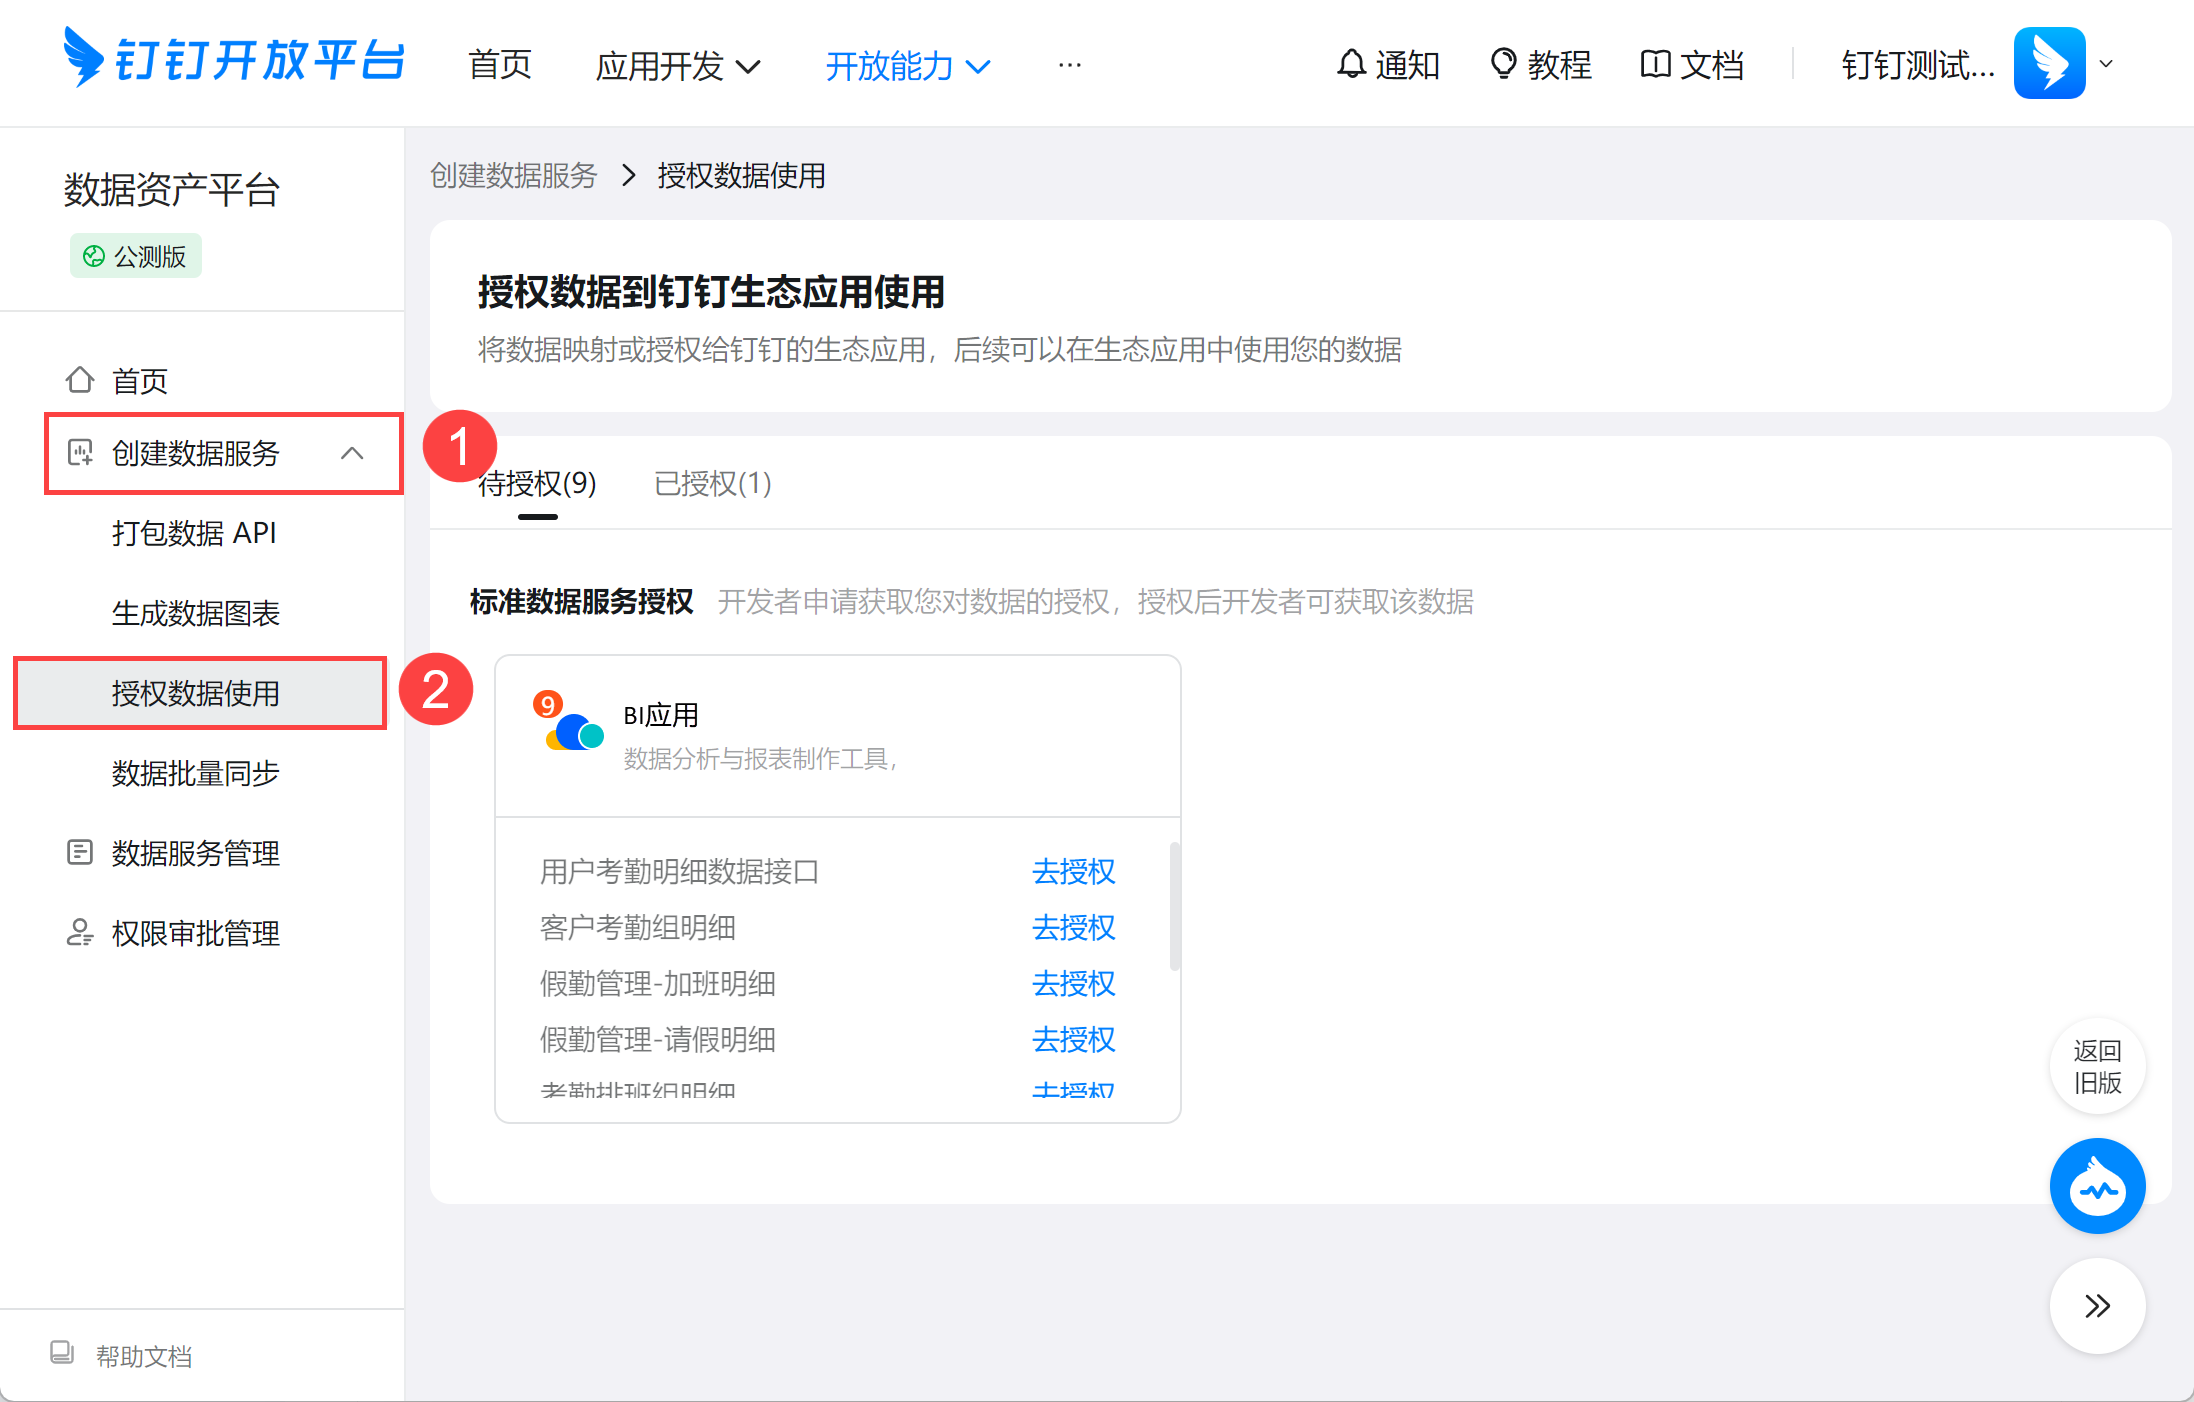Click the double-arrow collapse button

2097,1306
